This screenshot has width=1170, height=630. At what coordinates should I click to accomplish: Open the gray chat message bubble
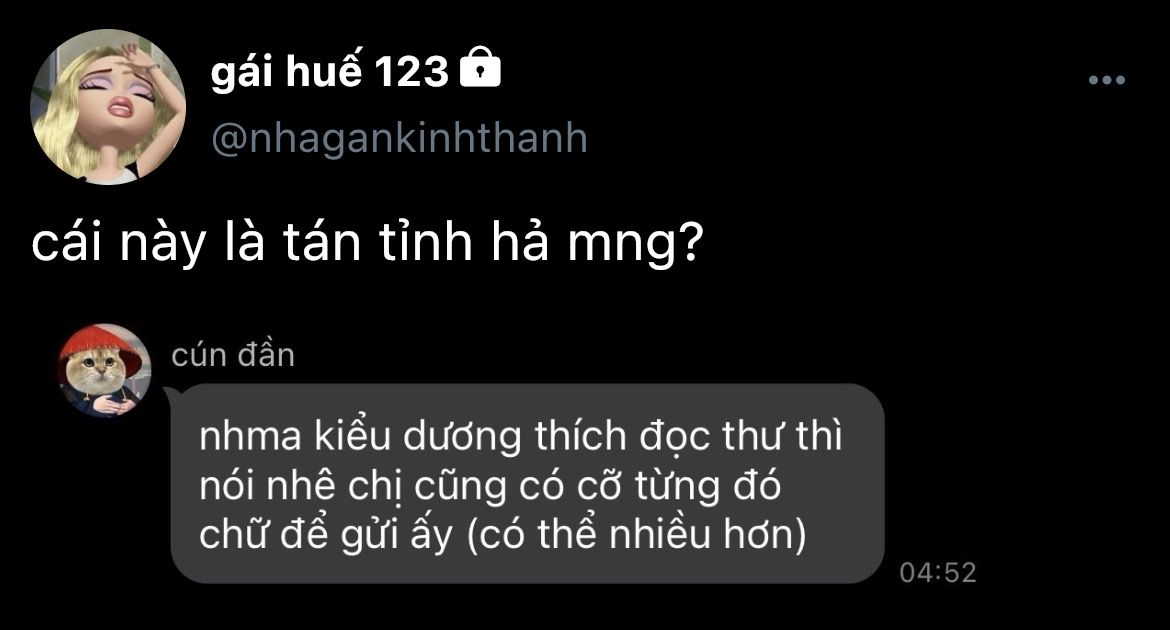pos(528,484)
